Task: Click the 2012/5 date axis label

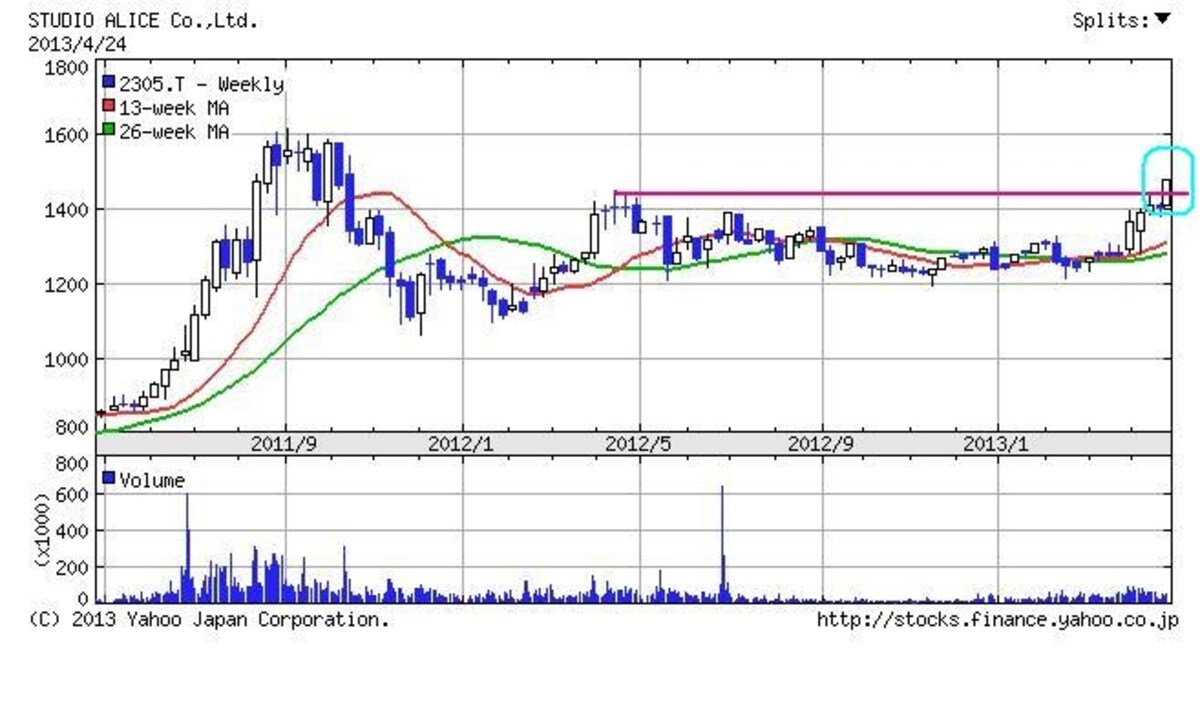Action: point(640,442)
